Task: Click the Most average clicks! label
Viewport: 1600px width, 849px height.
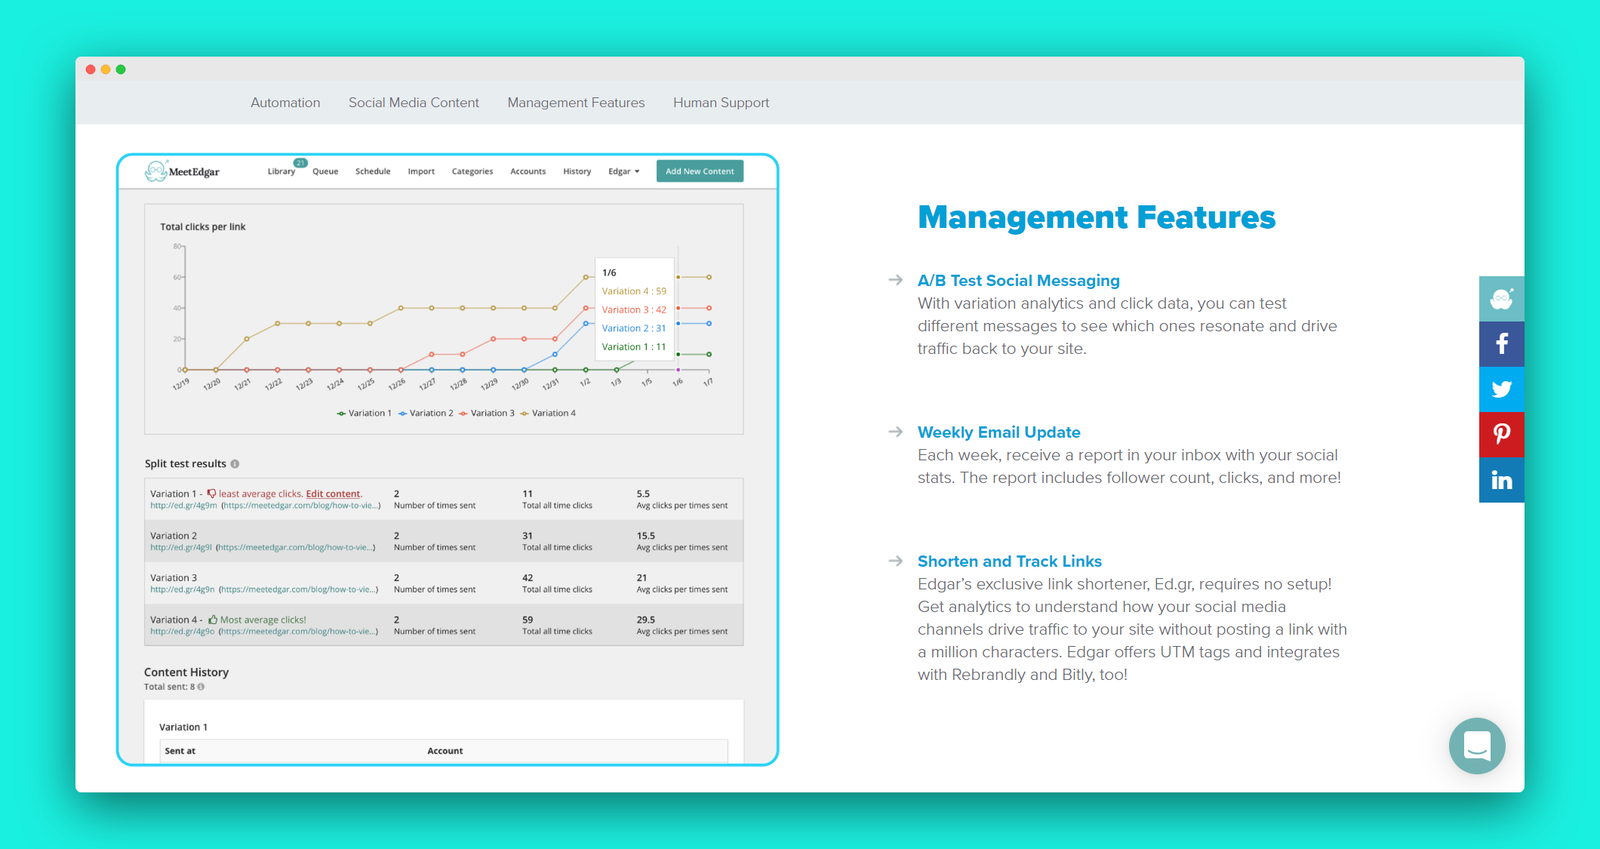Action: pyautogui.click(x=263, y=620)
